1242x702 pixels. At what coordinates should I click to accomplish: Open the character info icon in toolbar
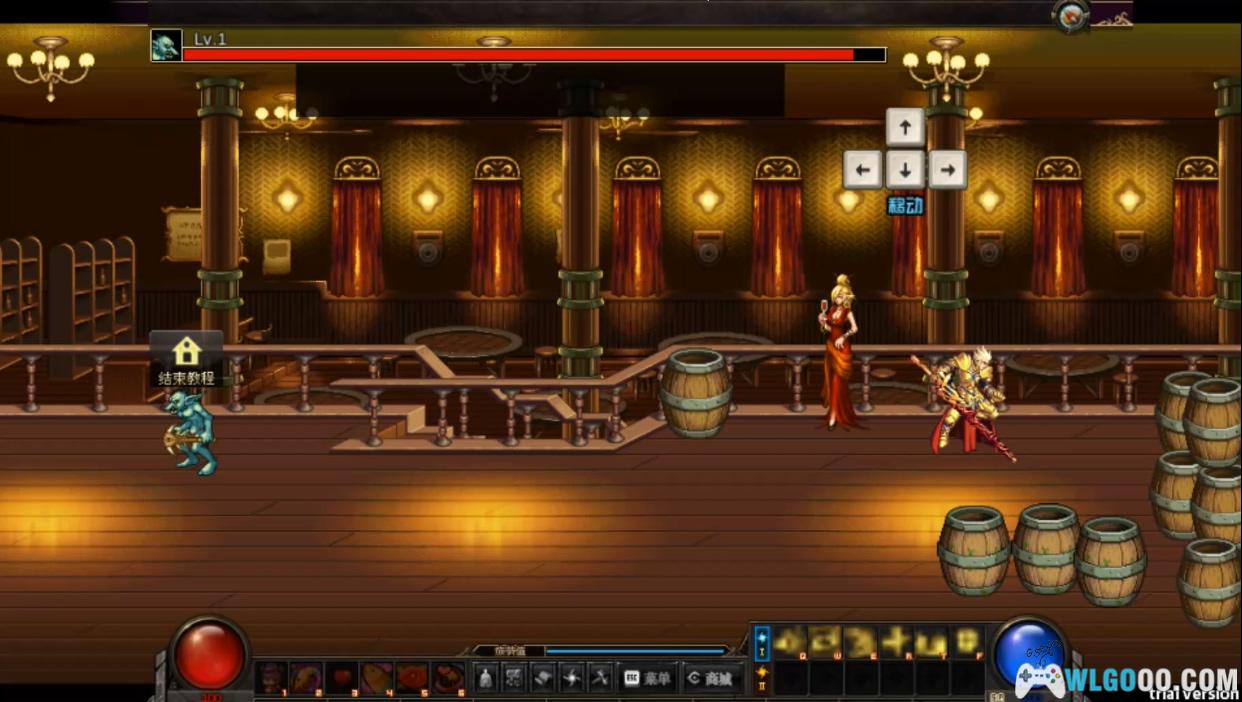(485, 678)
